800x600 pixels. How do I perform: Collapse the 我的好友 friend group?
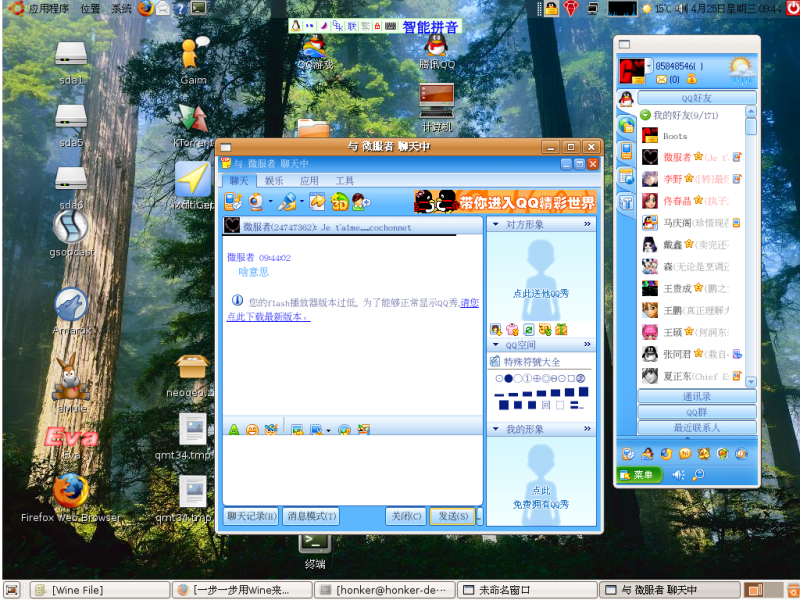[645, 115]
